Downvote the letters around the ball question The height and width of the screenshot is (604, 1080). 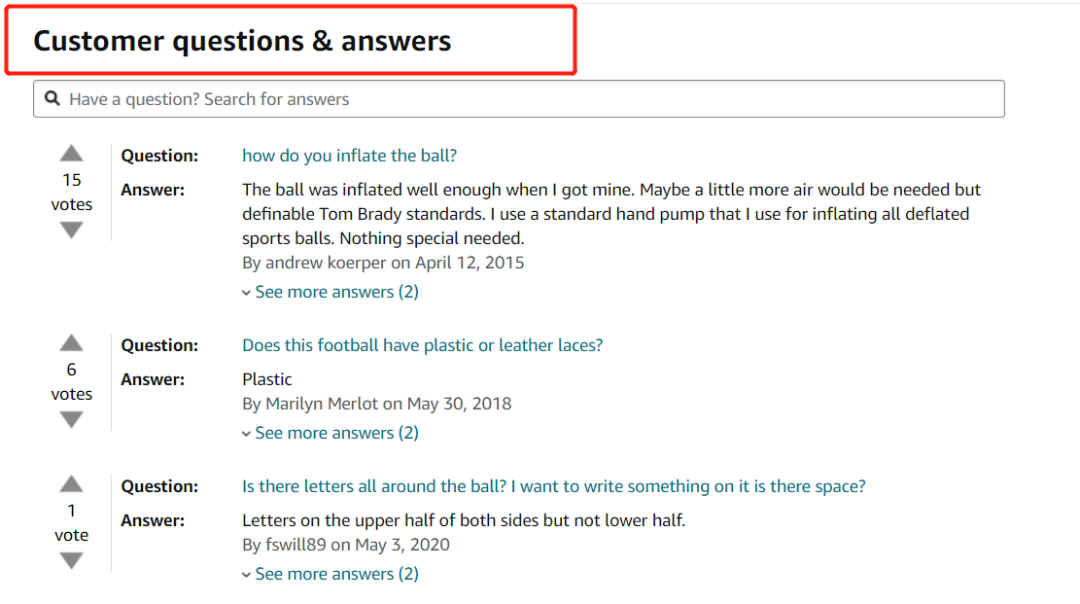71,561
